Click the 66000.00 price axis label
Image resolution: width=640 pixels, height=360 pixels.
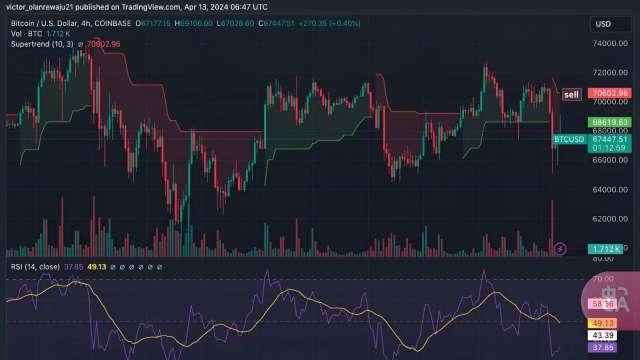pyautogui.click(x=610, y=160)
